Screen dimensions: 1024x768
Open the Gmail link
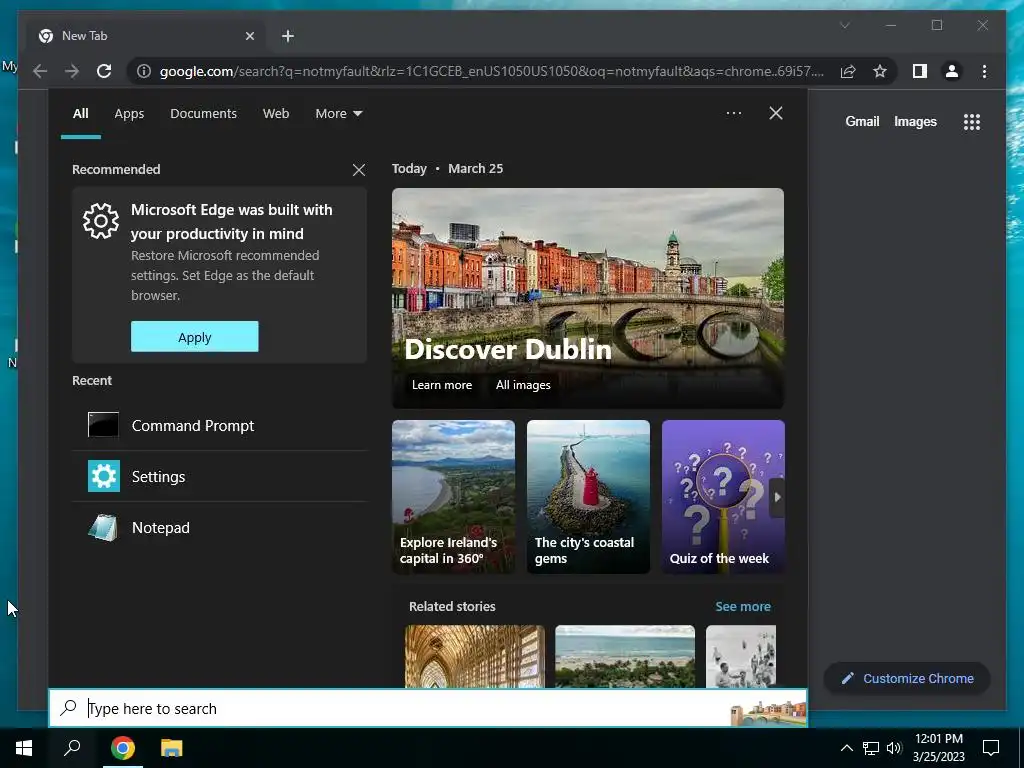click(862, 121)
